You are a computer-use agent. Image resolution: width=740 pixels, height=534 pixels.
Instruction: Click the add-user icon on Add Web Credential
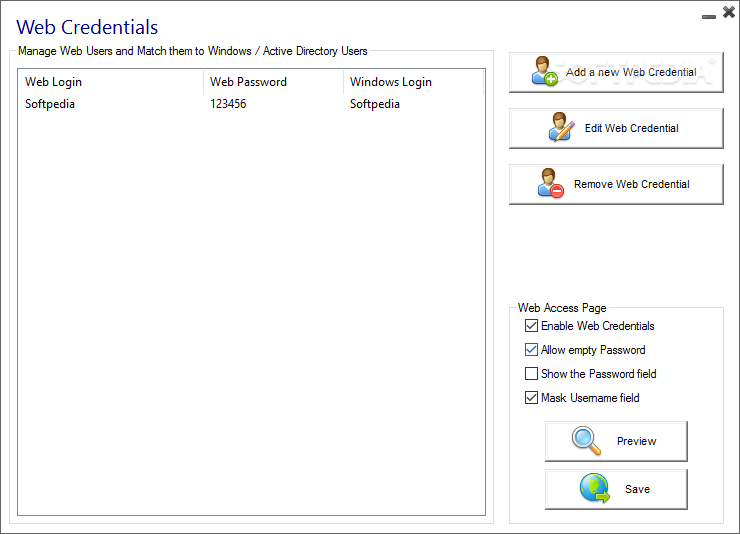pyautogui.click(x=545, y=71)
